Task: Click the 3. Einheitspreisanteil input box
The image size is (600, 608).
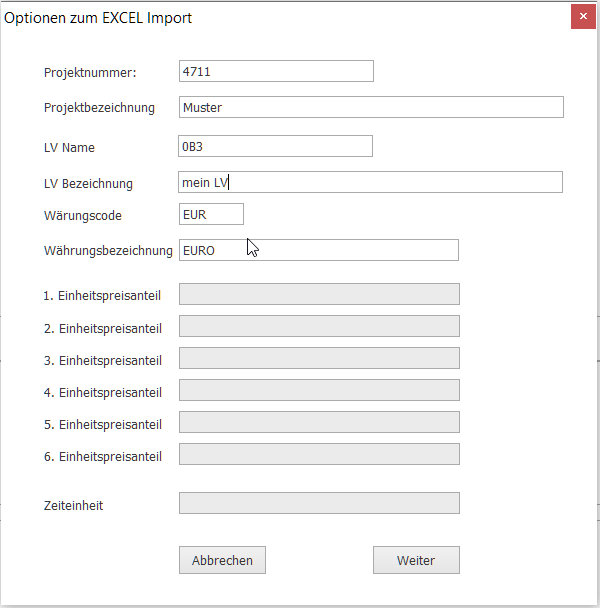Action: point(319,359)
